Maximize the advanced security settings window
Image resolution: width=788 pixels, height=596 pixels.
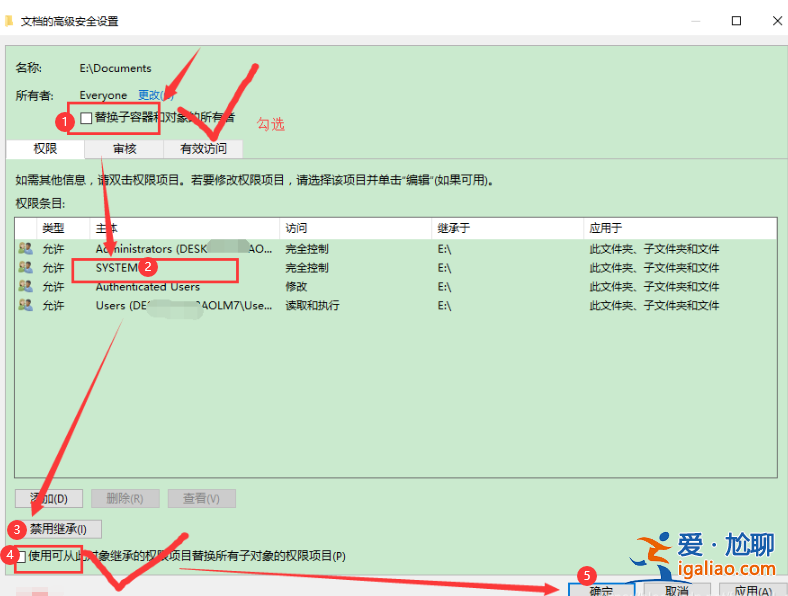point(736,21)
